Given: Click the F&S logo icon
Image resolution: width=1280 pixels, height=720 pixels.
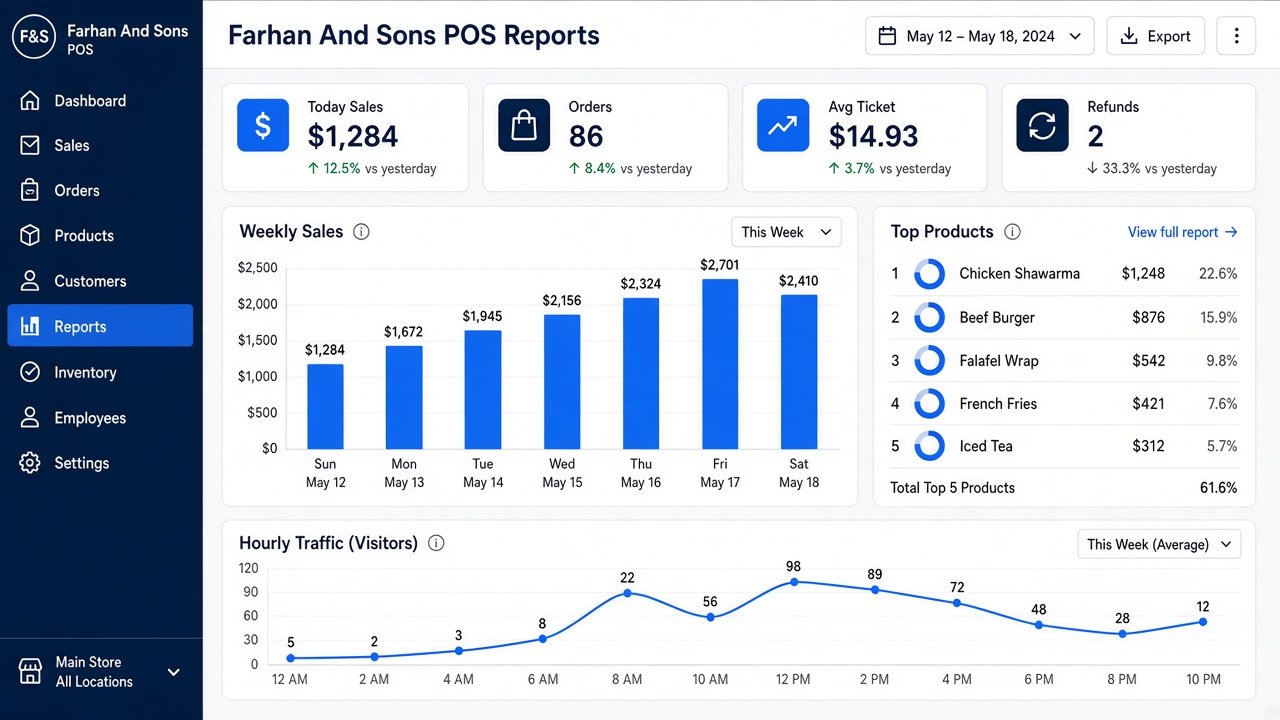Looking at the screenshot, I should [33, 37].
